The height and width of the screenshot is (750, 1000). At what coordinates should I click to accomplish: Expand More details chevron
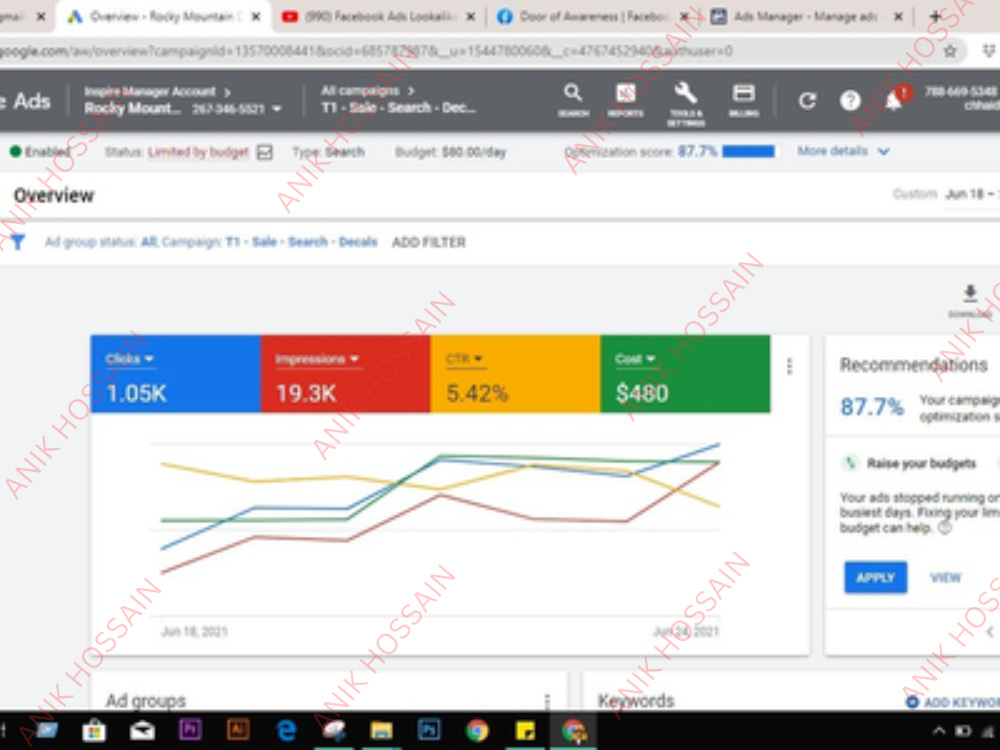(883, 152)
